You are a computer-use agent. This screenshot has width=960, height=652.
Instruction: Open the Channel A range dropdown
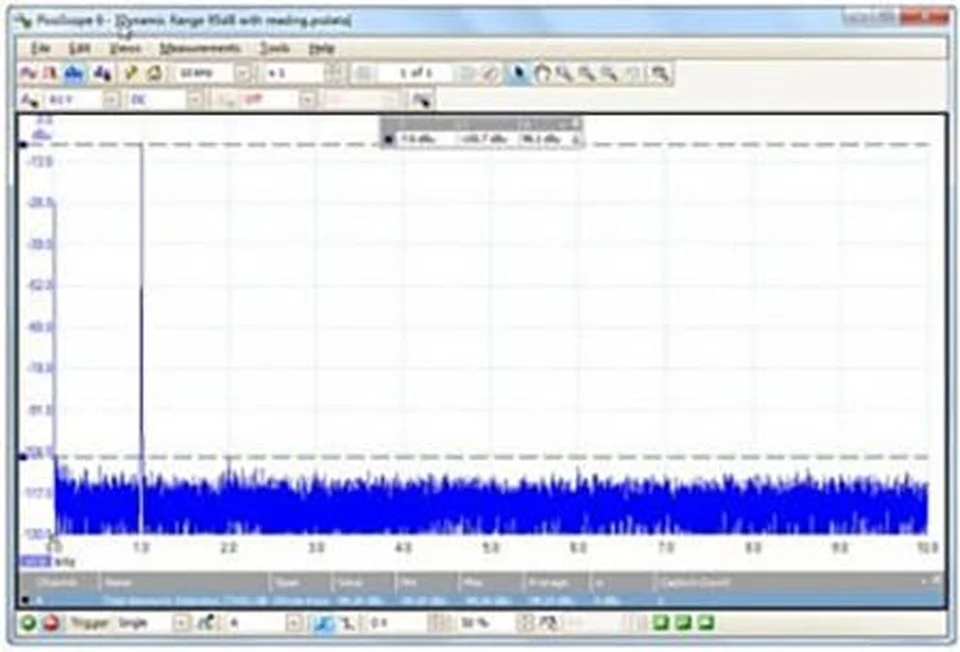[x=110, y=98]
